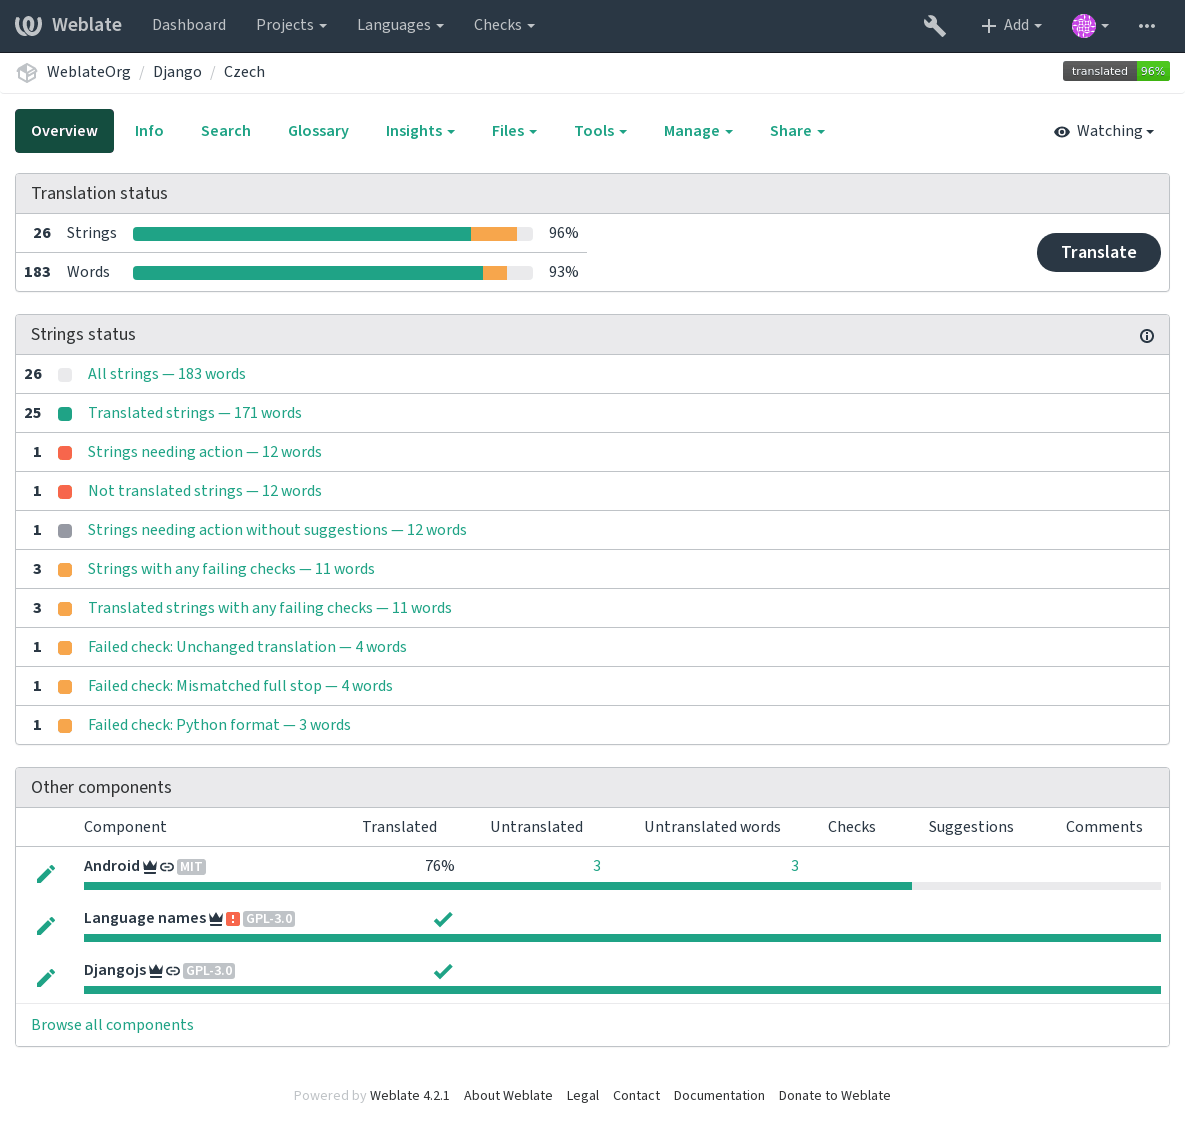
Task: Click the pencil edit icon for Language names
Action: pos(46,926)
